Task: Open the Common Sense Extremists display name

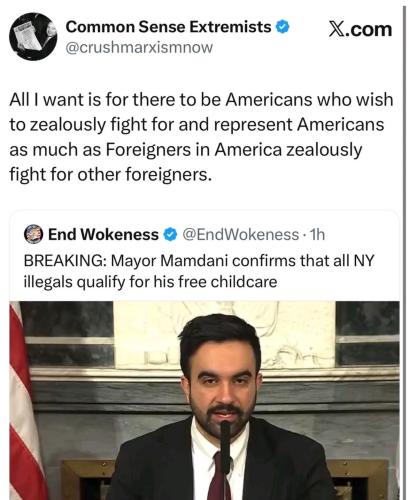Action: coord(168,27)
